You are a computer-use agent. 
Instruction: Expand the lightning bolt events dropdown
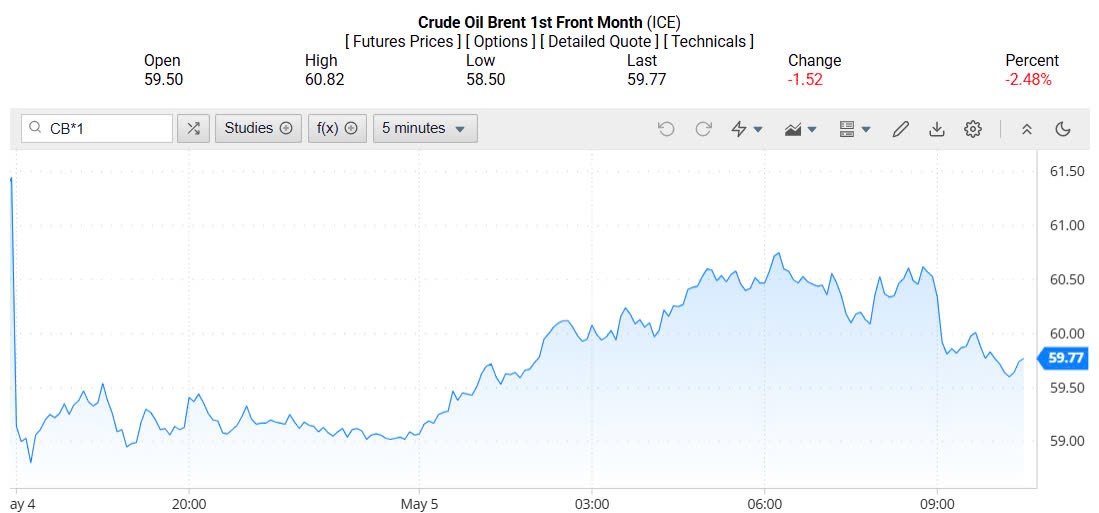tap(747, 129)
